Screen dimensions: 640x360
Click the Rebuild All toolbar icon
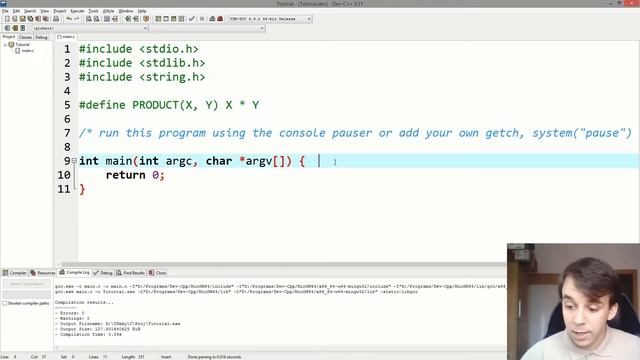point(181,19)
